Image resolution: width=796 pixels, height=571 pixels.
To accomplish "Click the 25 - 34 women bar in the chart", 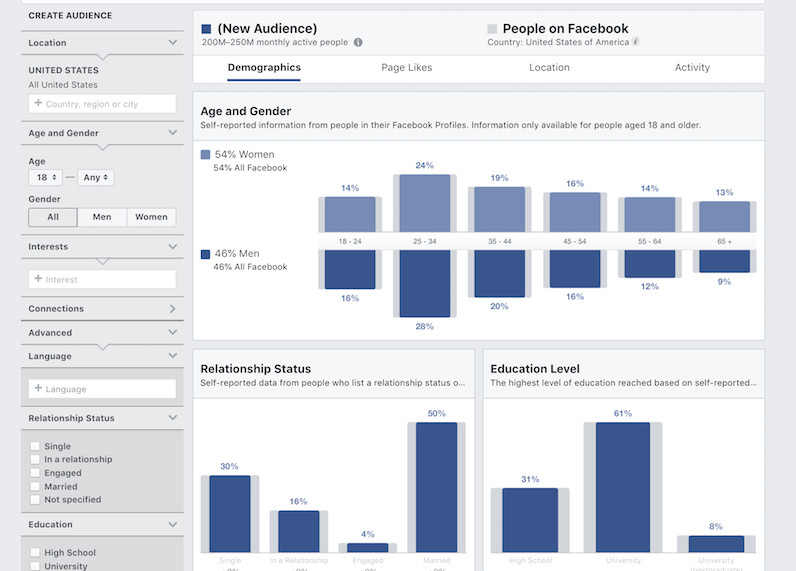I will coord(425,204).
